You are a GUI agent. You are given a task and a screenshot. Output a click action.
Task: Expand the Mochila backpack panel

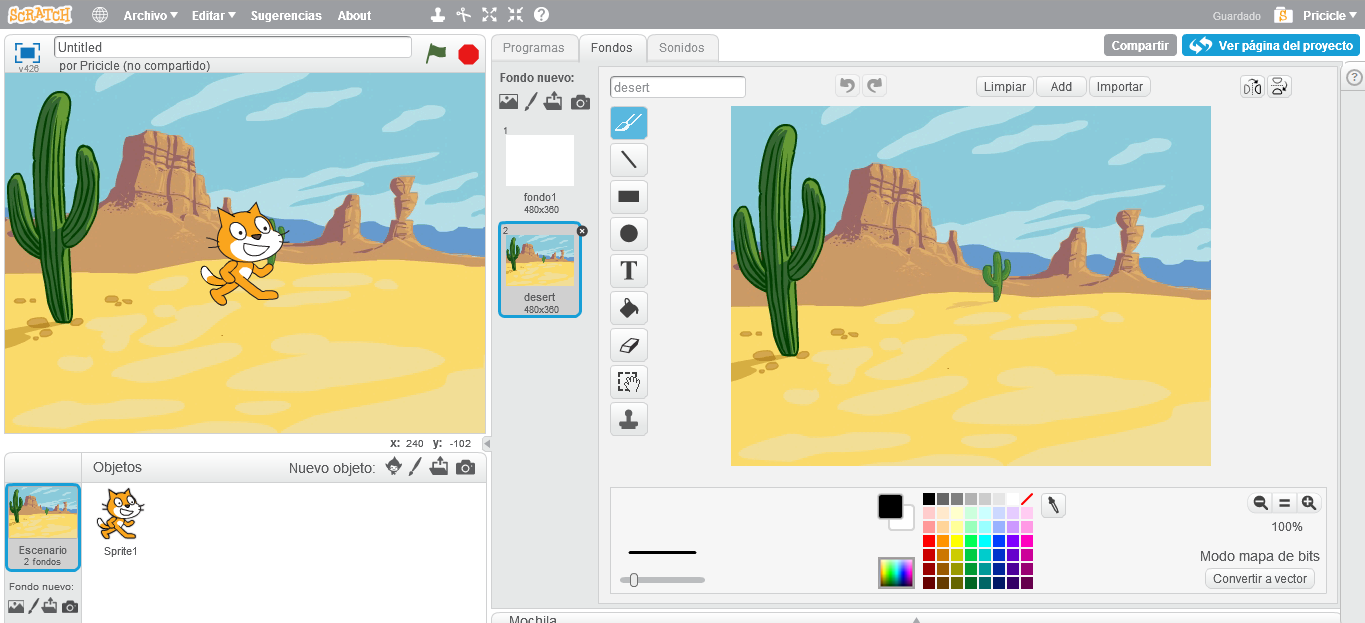pyautogui.click(x=915, y=618)
